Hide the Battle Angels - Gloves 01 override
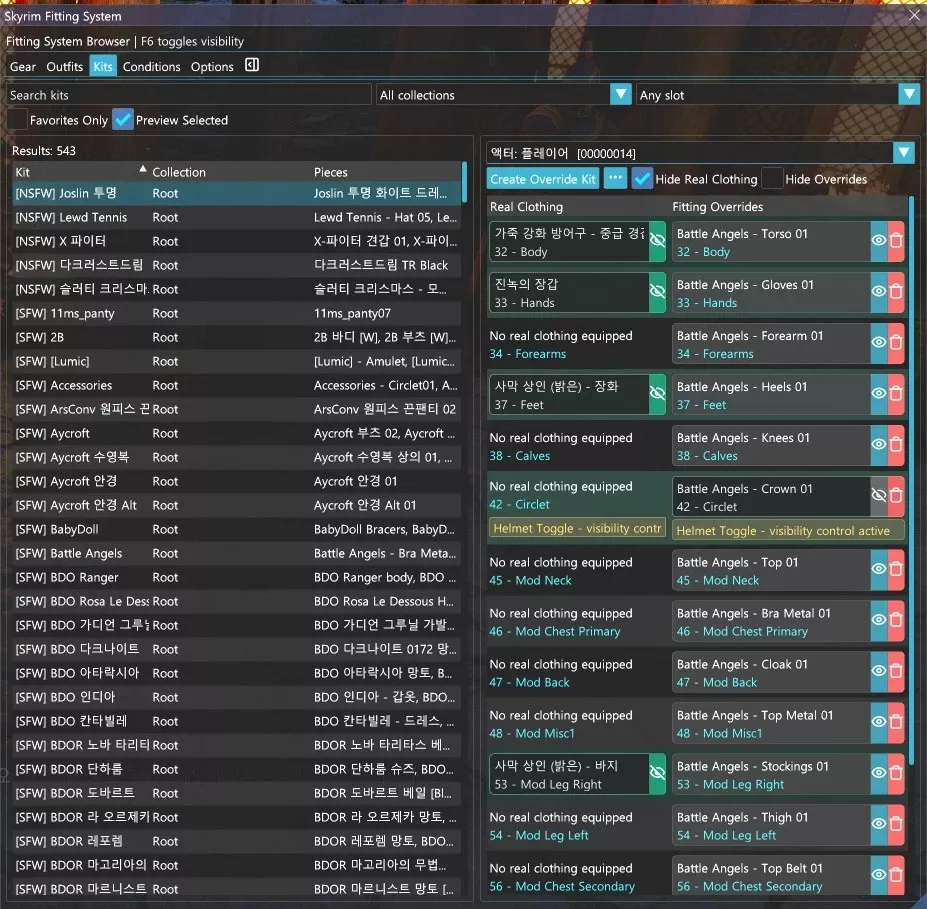927x909 pixels. click(x=879, y=292)
